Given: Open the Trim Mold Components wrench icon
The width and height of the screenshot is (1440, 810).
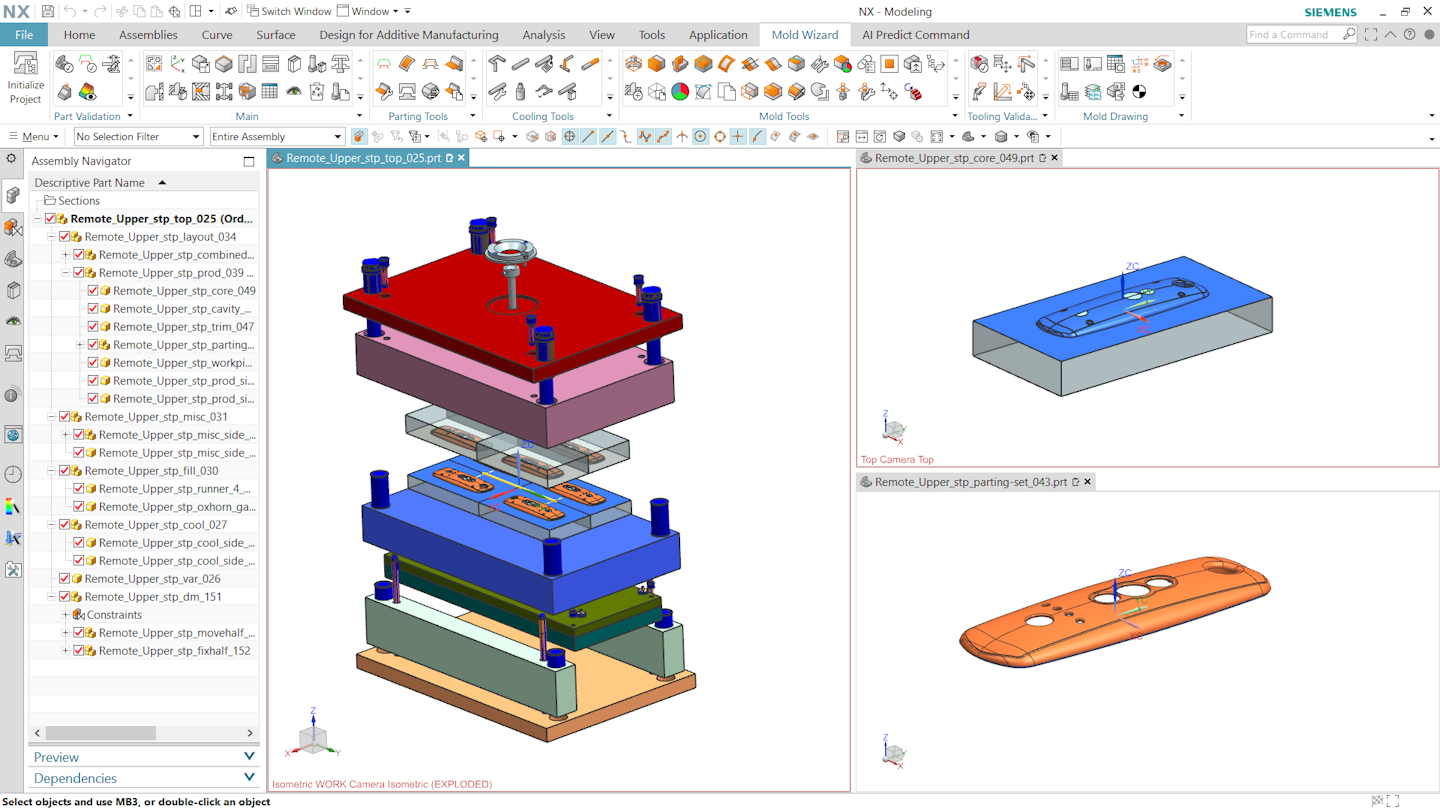Looking at the screenshot, I should [x=820, y=63].
